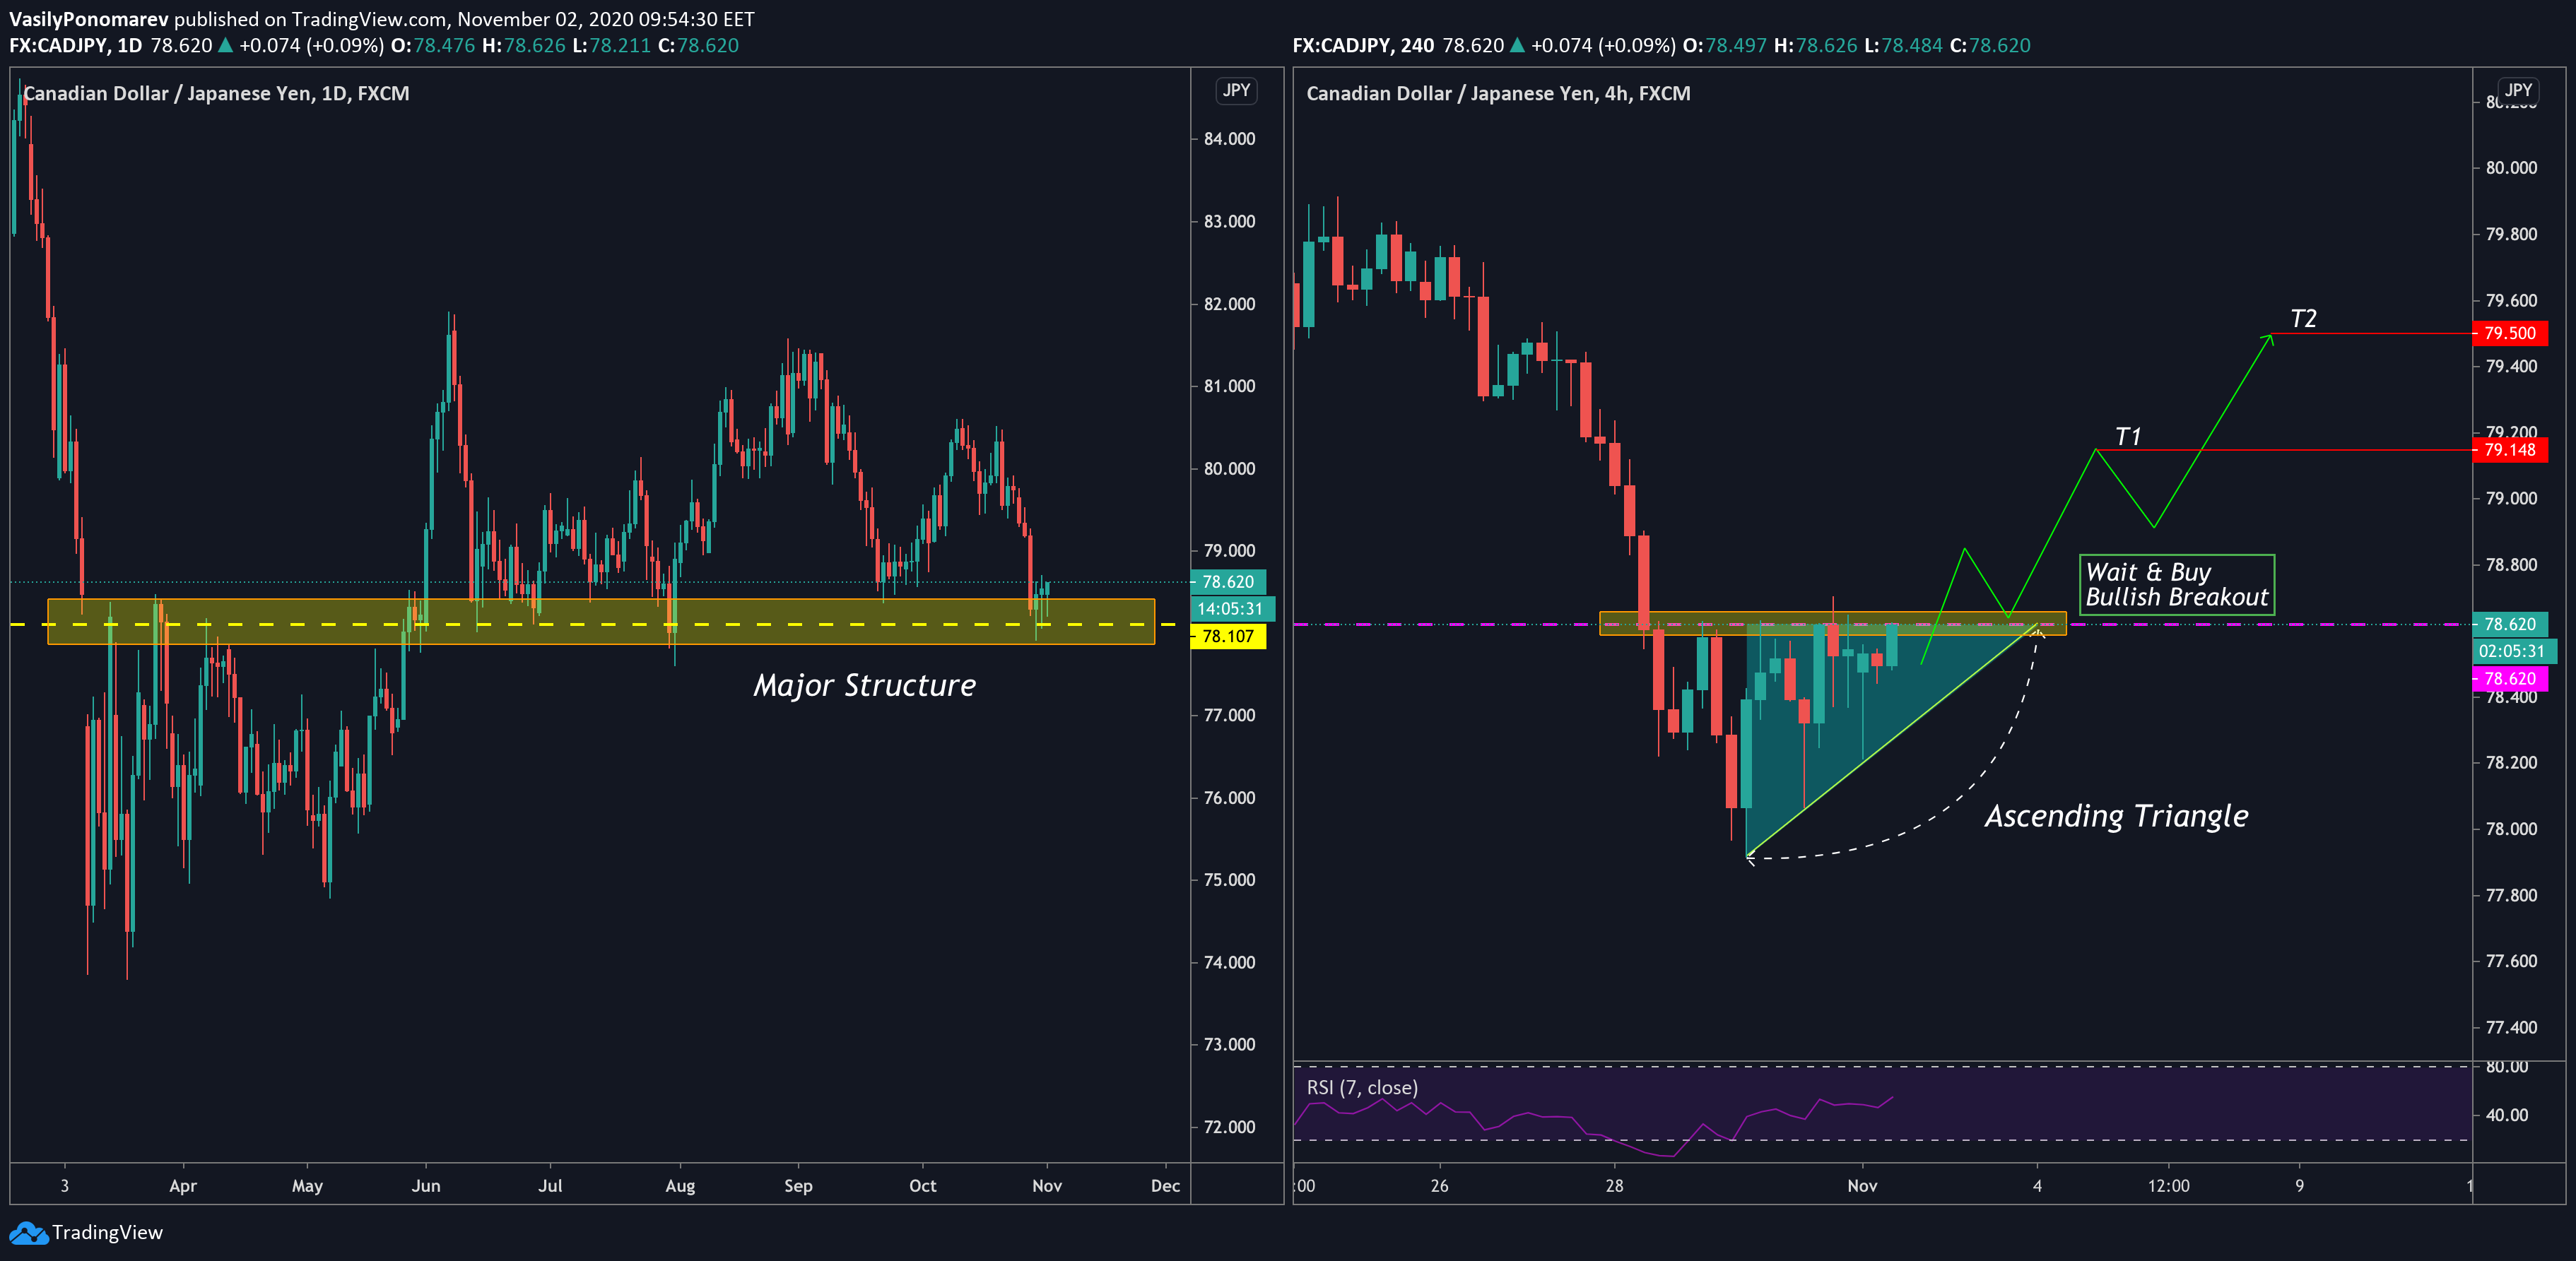Click the green 78.620 price label on the 4h chart
2576x1261 pixels.
(2510, 625)
